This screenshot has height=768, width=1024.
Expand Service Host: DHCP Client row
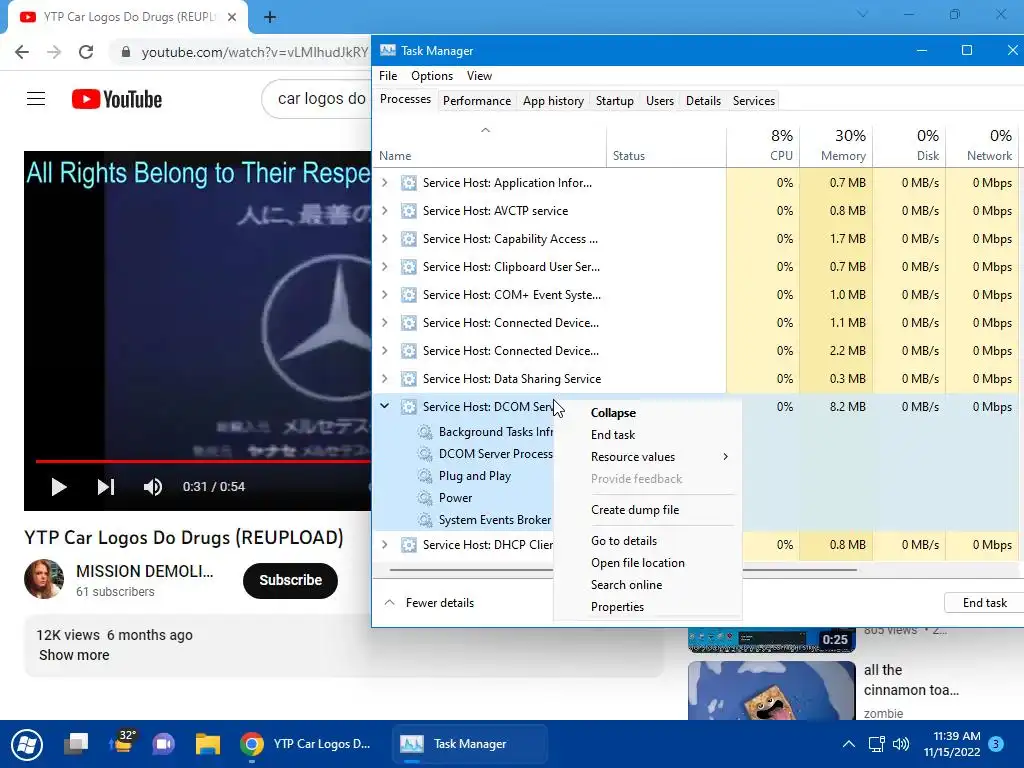click(x=385, y=545)
